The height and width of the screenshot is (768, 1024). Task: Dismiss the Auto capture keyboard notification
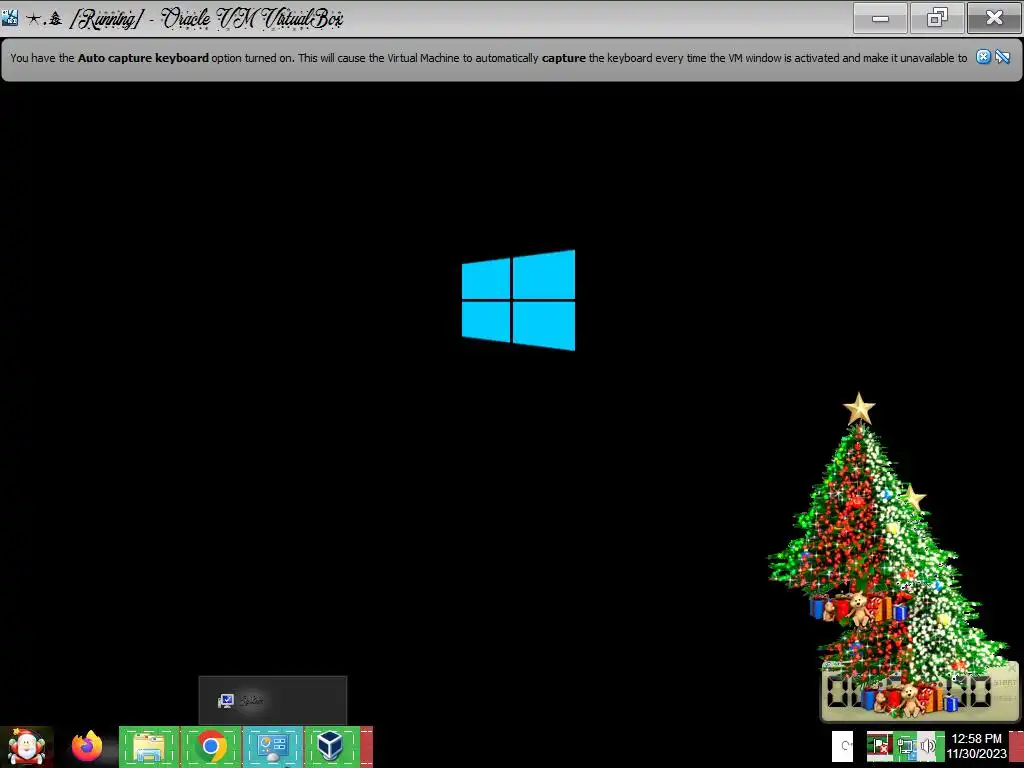(983, 57)
